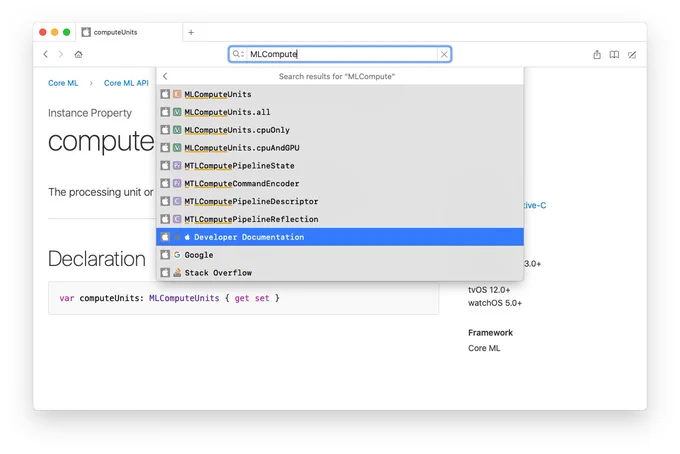Click the class icon beside MTLComputePipelineDescriptor

click(x=177, y=201)
